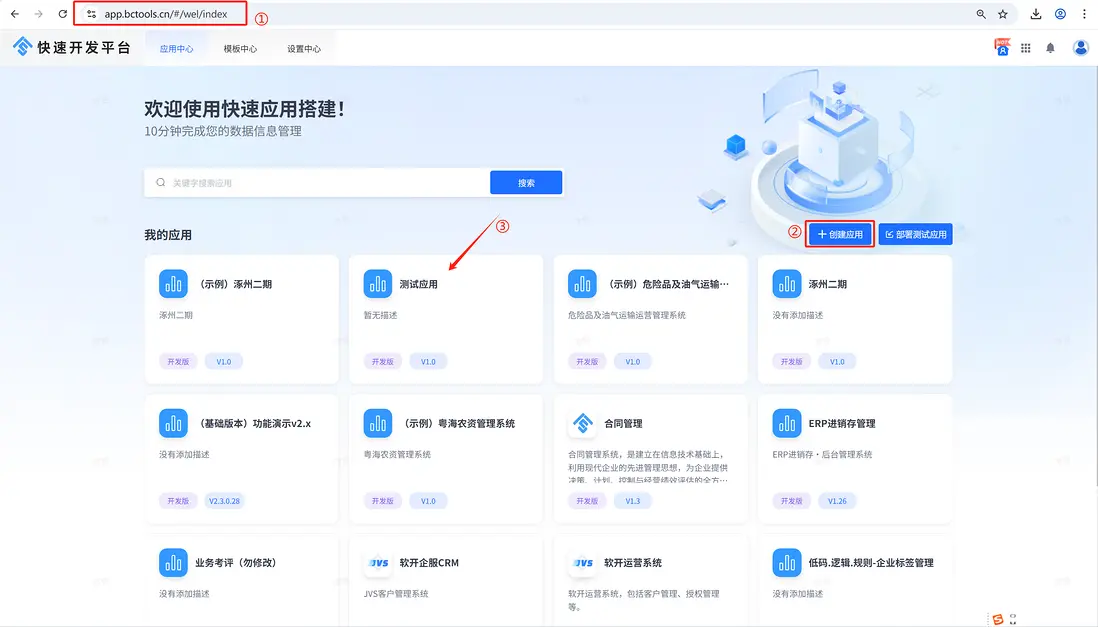Open the (基础版本) 功能演示v2.x app icon
The width and height of the screenshot is (1098, 627).
[x=173, y=423]
